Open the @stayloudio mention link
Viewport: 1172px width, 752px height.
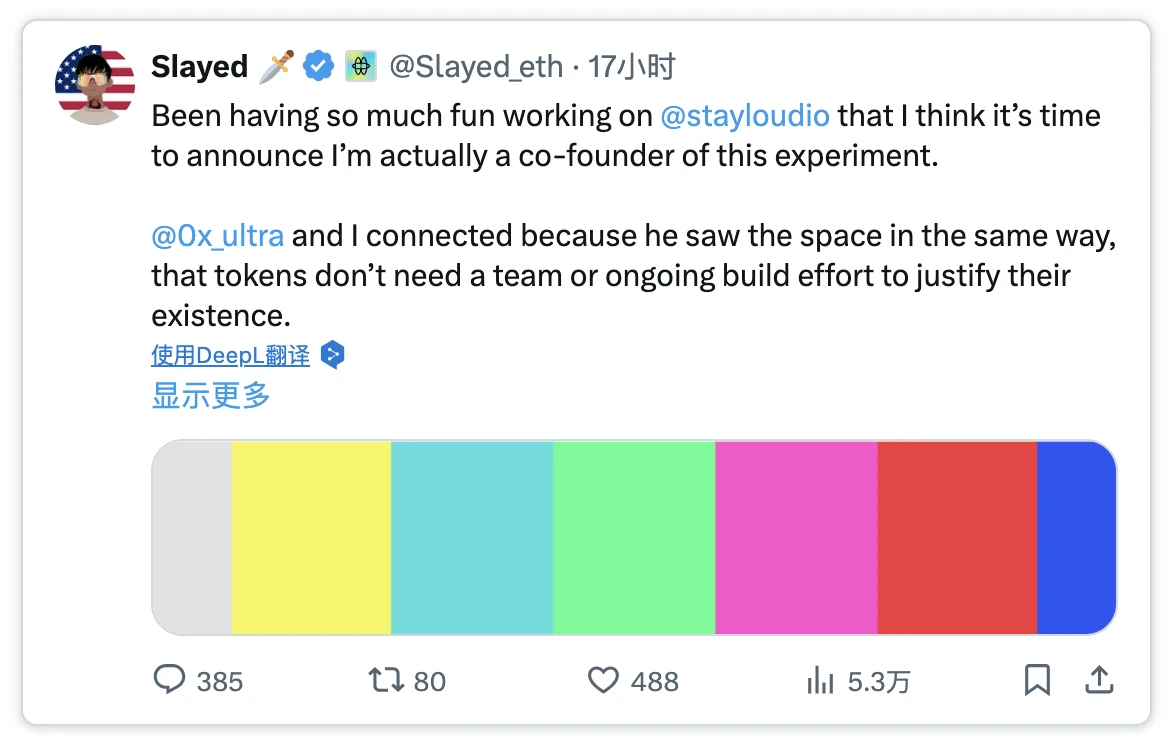point(745,116)
